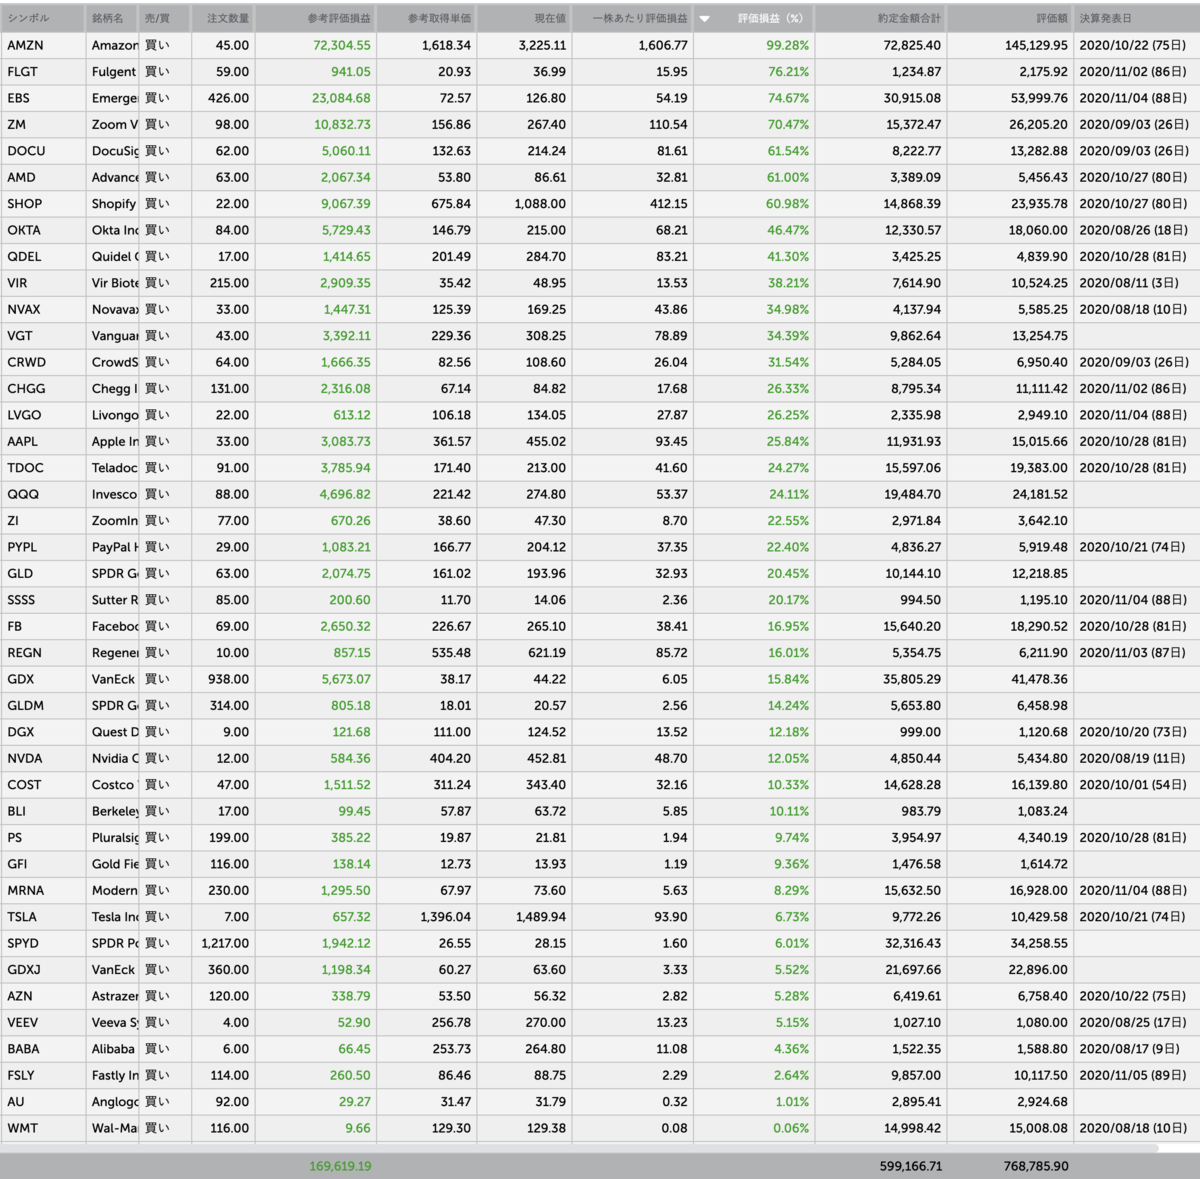Select the AMZN symbol row
Viewport: 1200px width, 1179px height.
pos(600,45)
